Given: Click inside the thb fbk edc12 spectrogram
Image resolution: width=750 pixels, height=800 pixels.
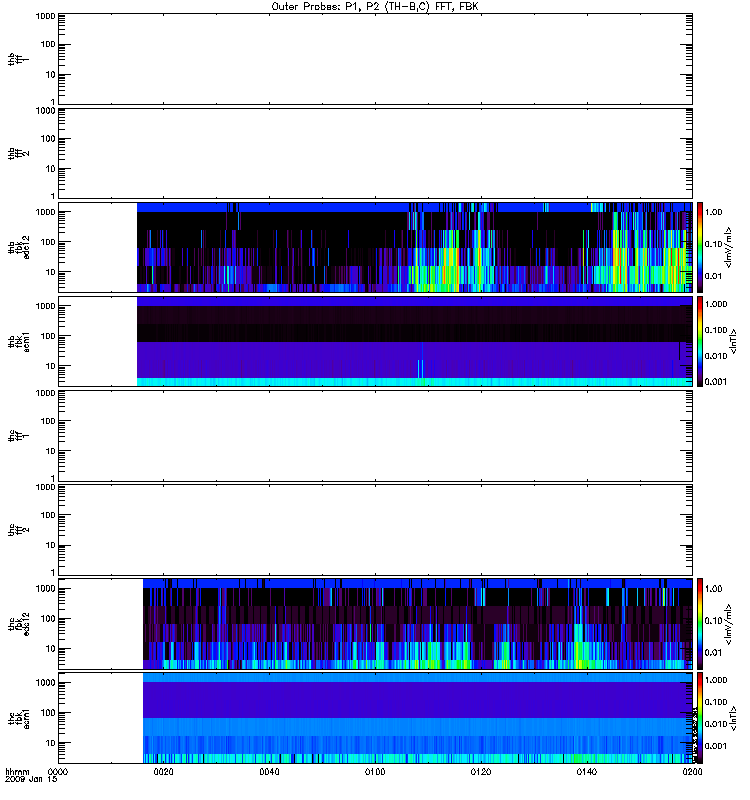Looking at the screenshot, I should click(x=414, y=247).
